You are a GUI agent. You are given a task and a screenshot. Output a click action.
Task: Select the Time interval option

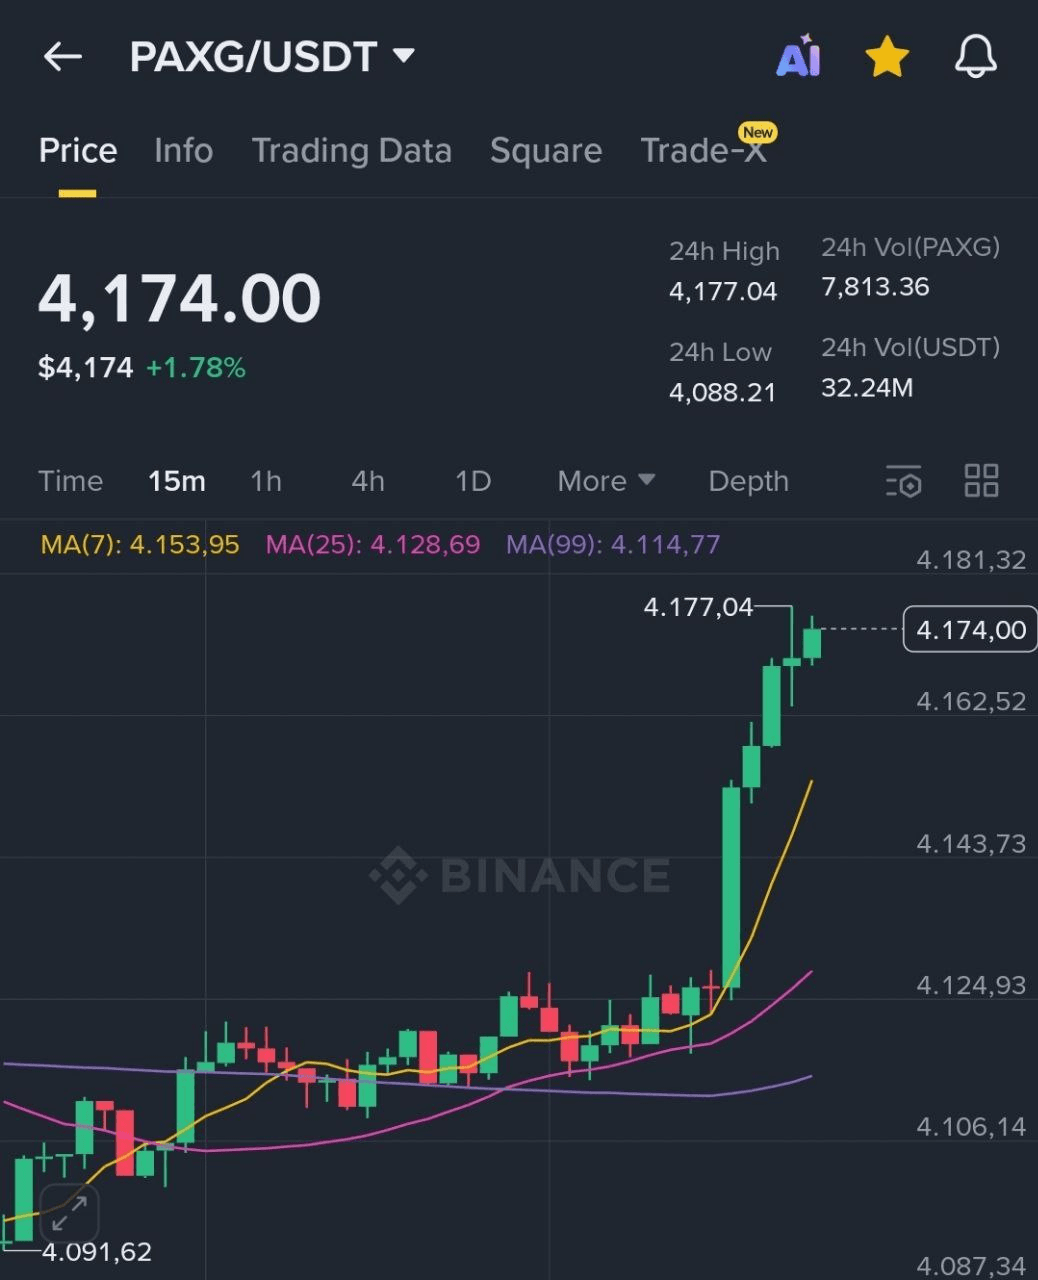click(x=70, y=481)
